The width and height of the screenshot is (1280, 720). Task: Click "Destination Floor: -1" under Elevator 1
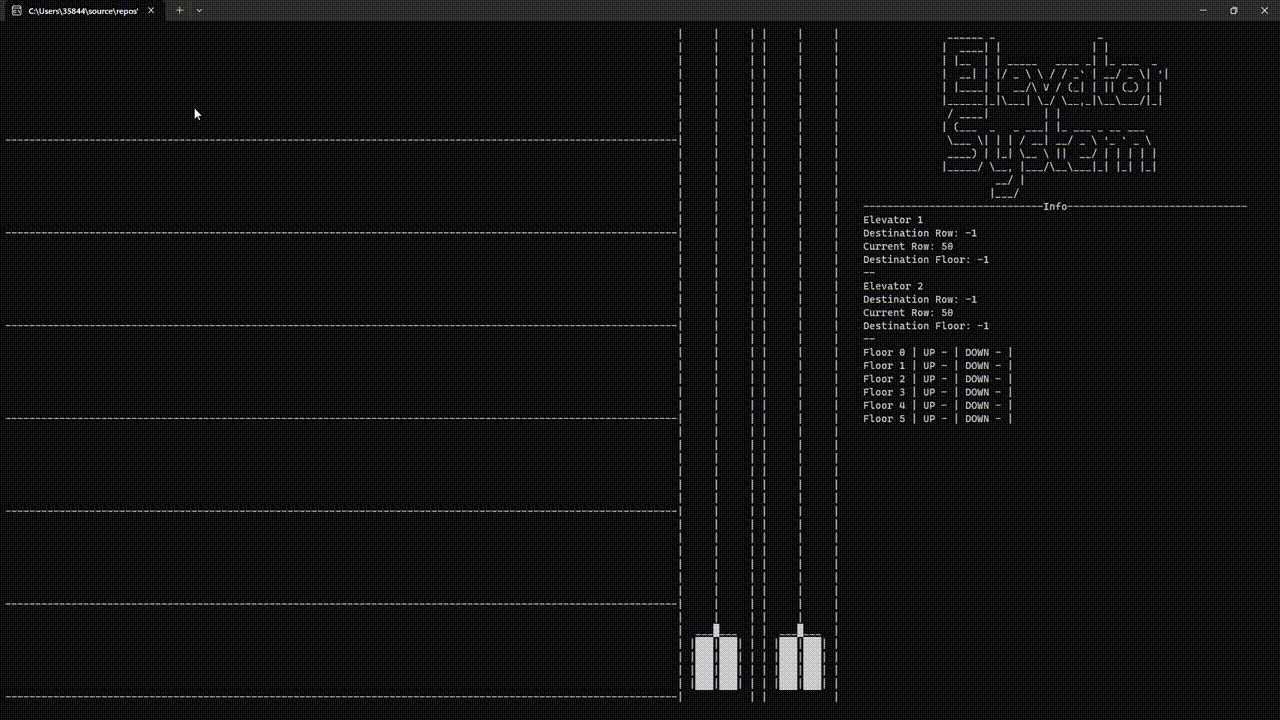[x=926, y=259]
